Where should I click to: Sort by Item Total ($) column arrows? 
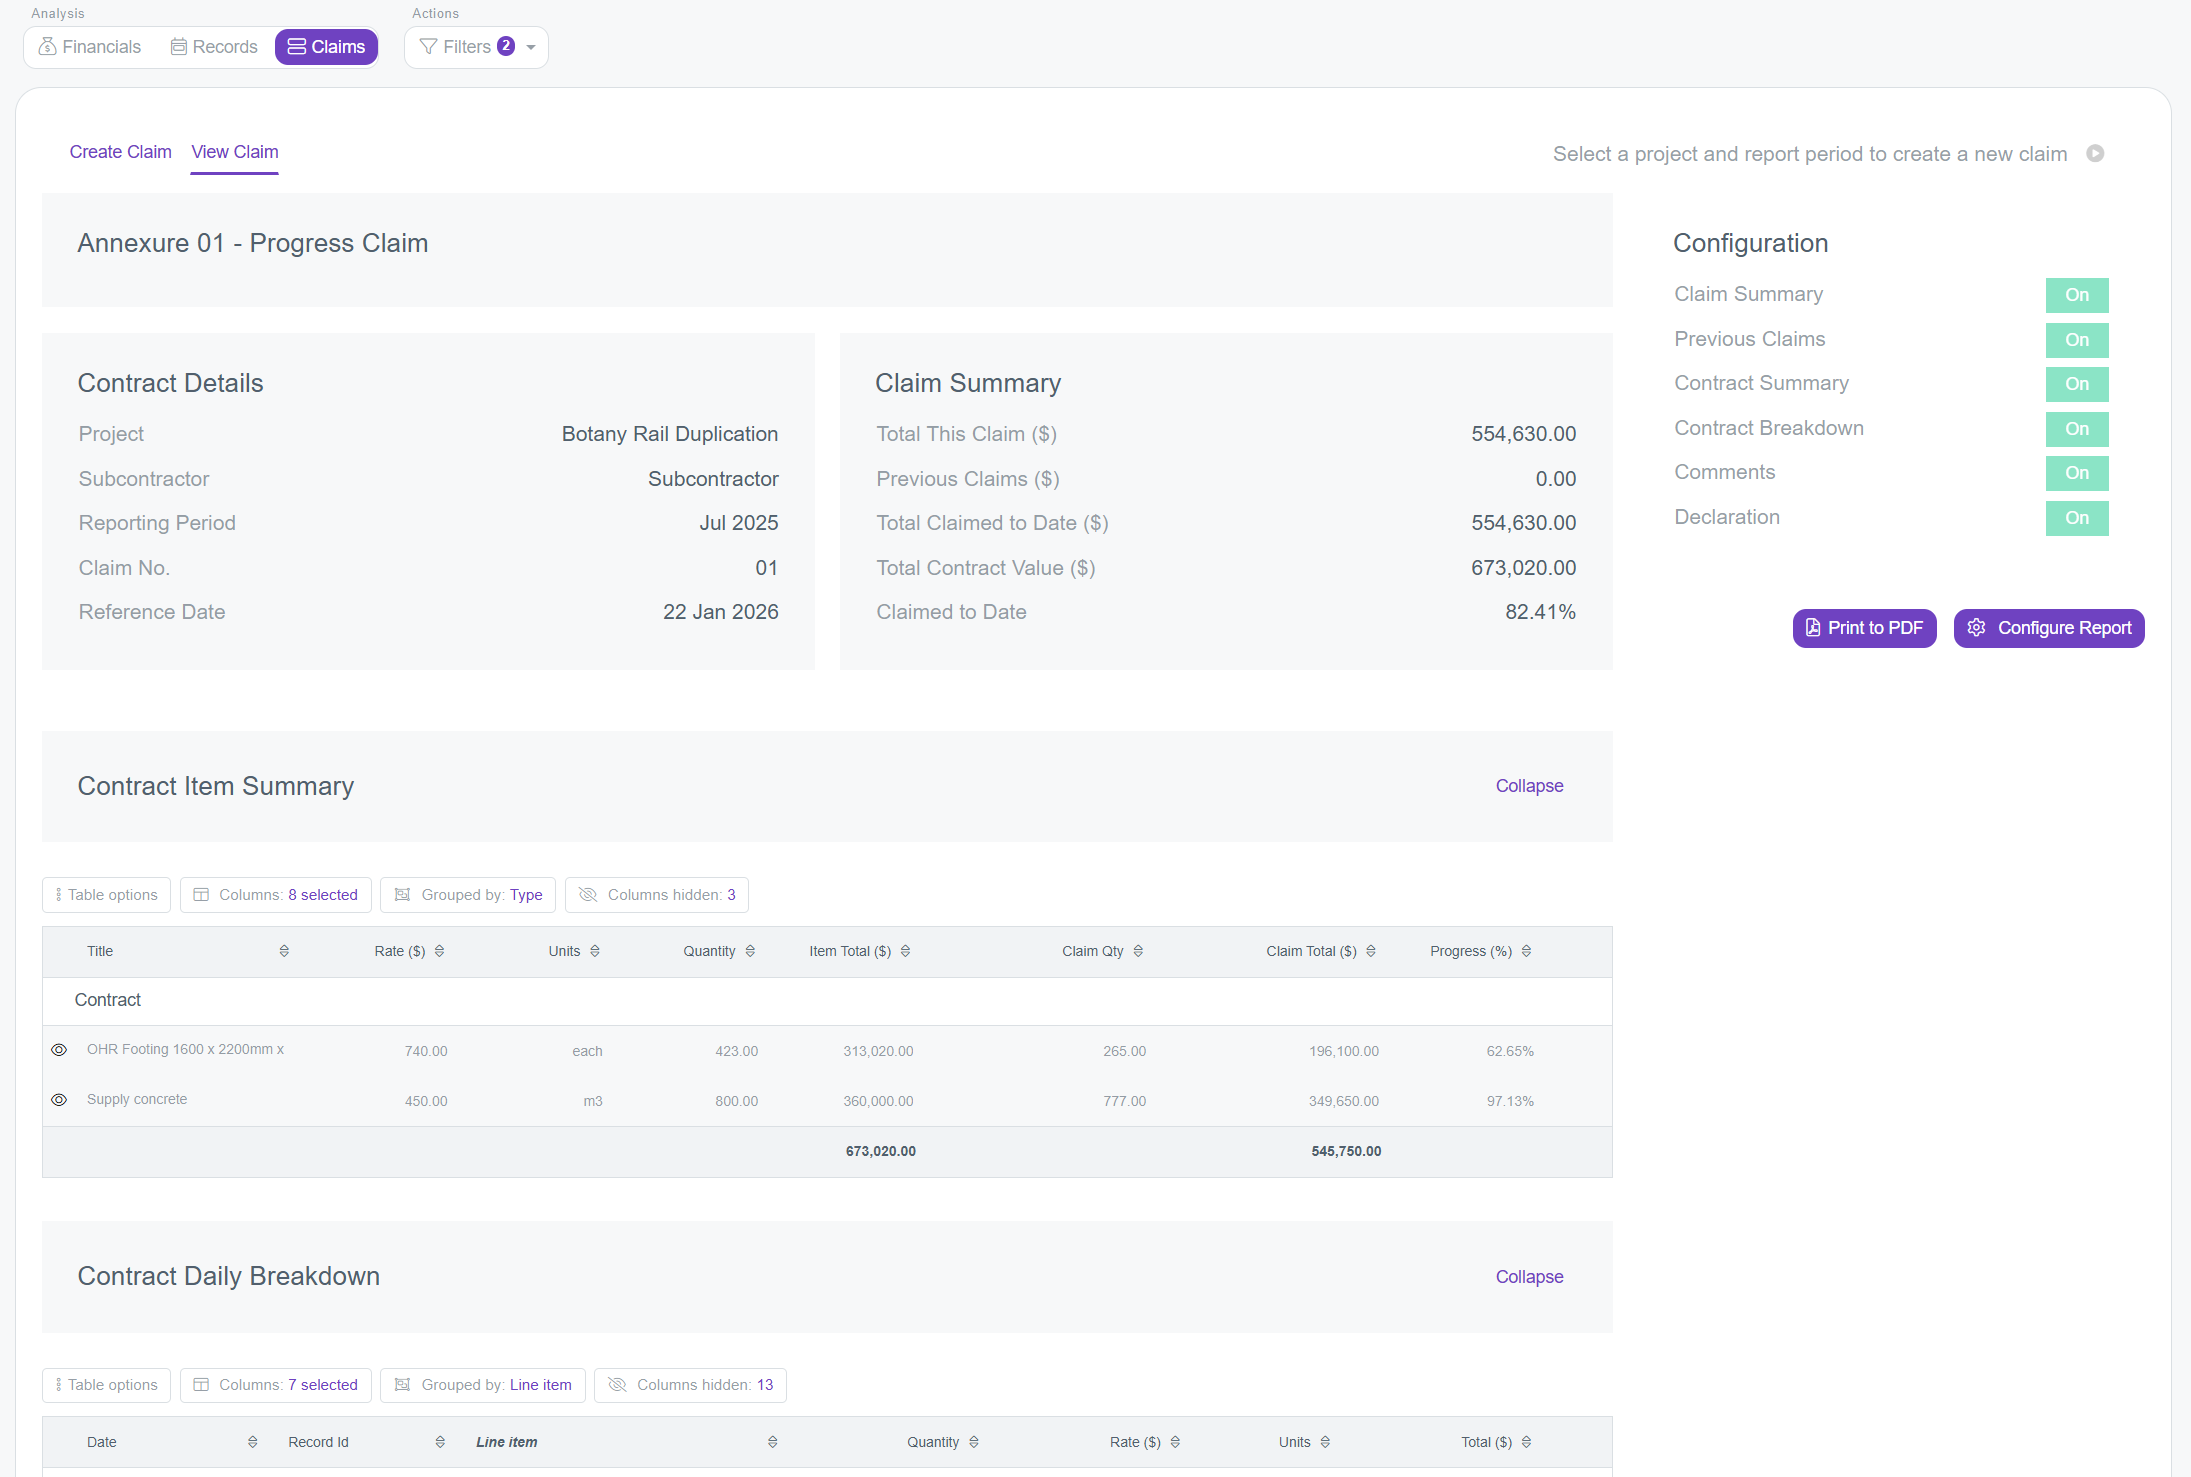click(x=905, y=951)
